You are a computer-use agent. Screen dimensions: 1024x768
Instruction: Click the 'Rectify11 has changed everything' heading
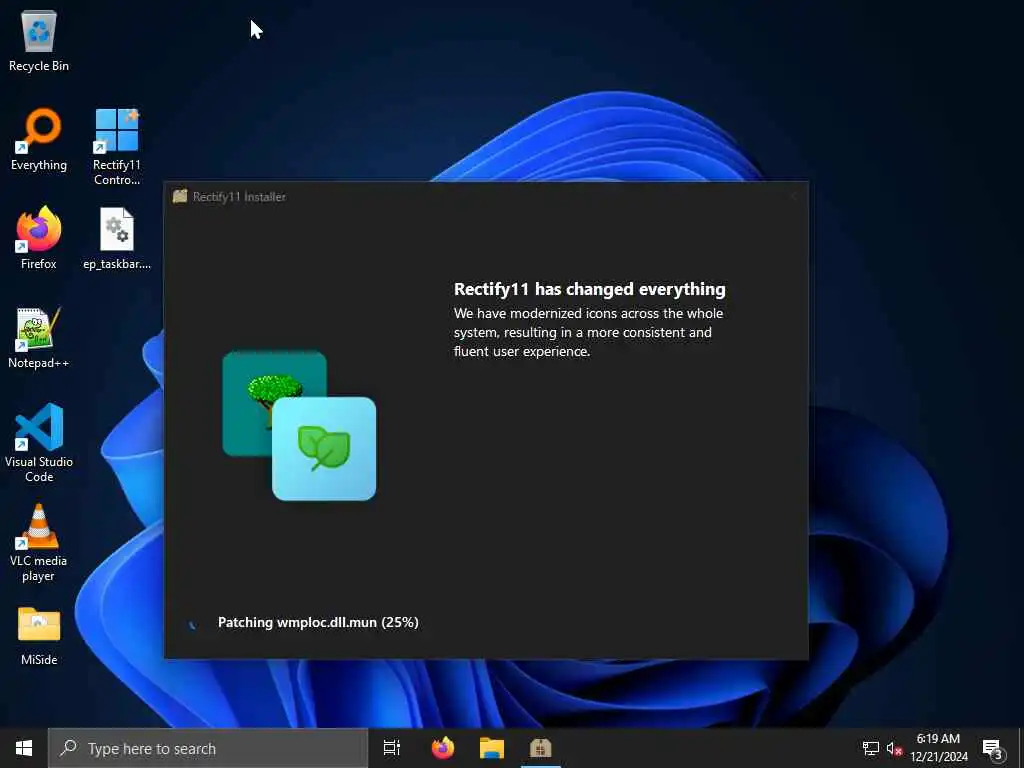[590, 289]
